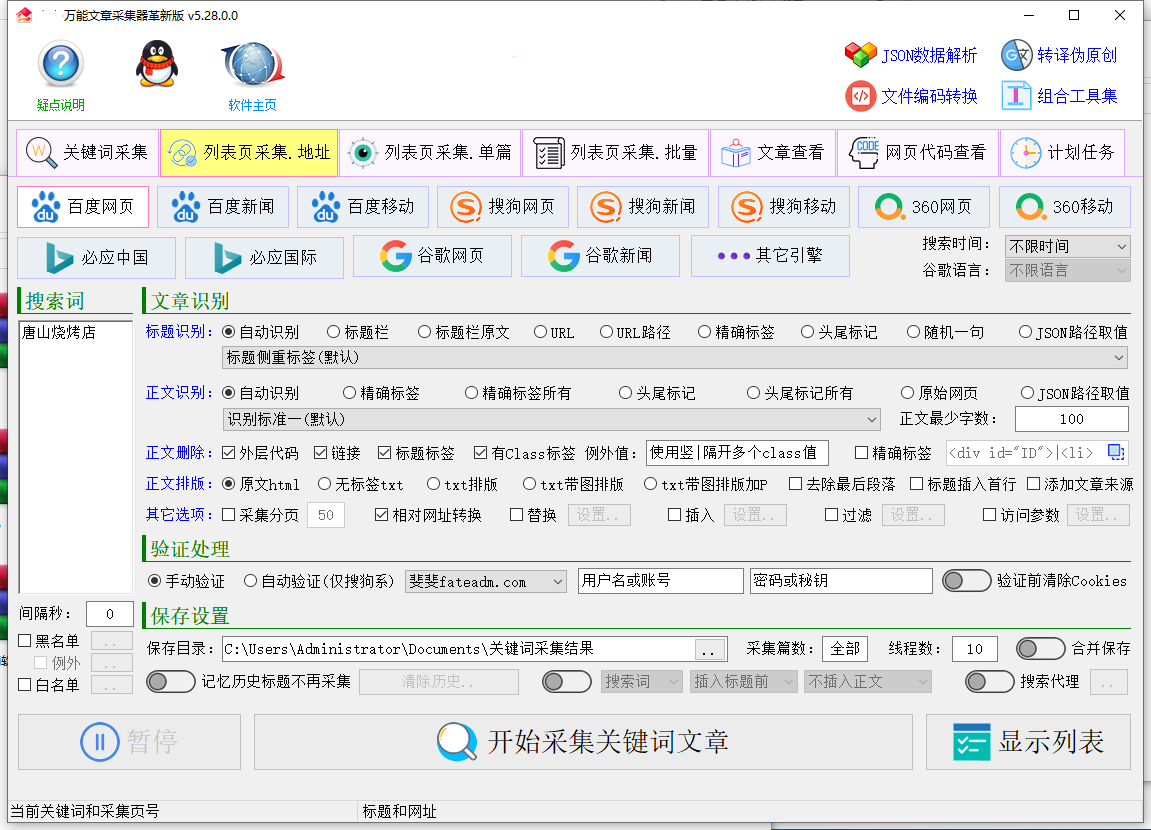Switch to 列表页采集.地址 tab
The height and width of the screenshot is (830, 1151).
(x=249, y=153)
